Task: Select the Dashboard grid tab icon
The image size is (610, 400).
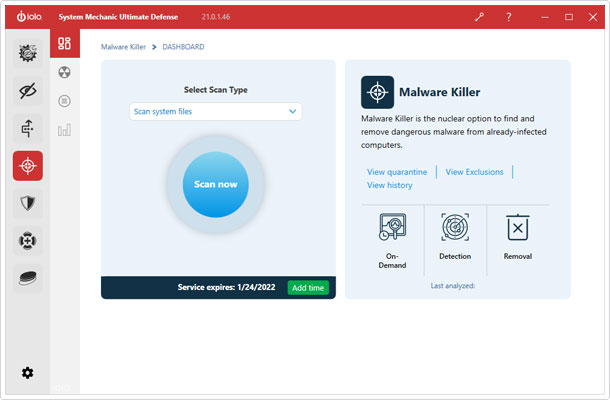Action: tap(65, 43)
